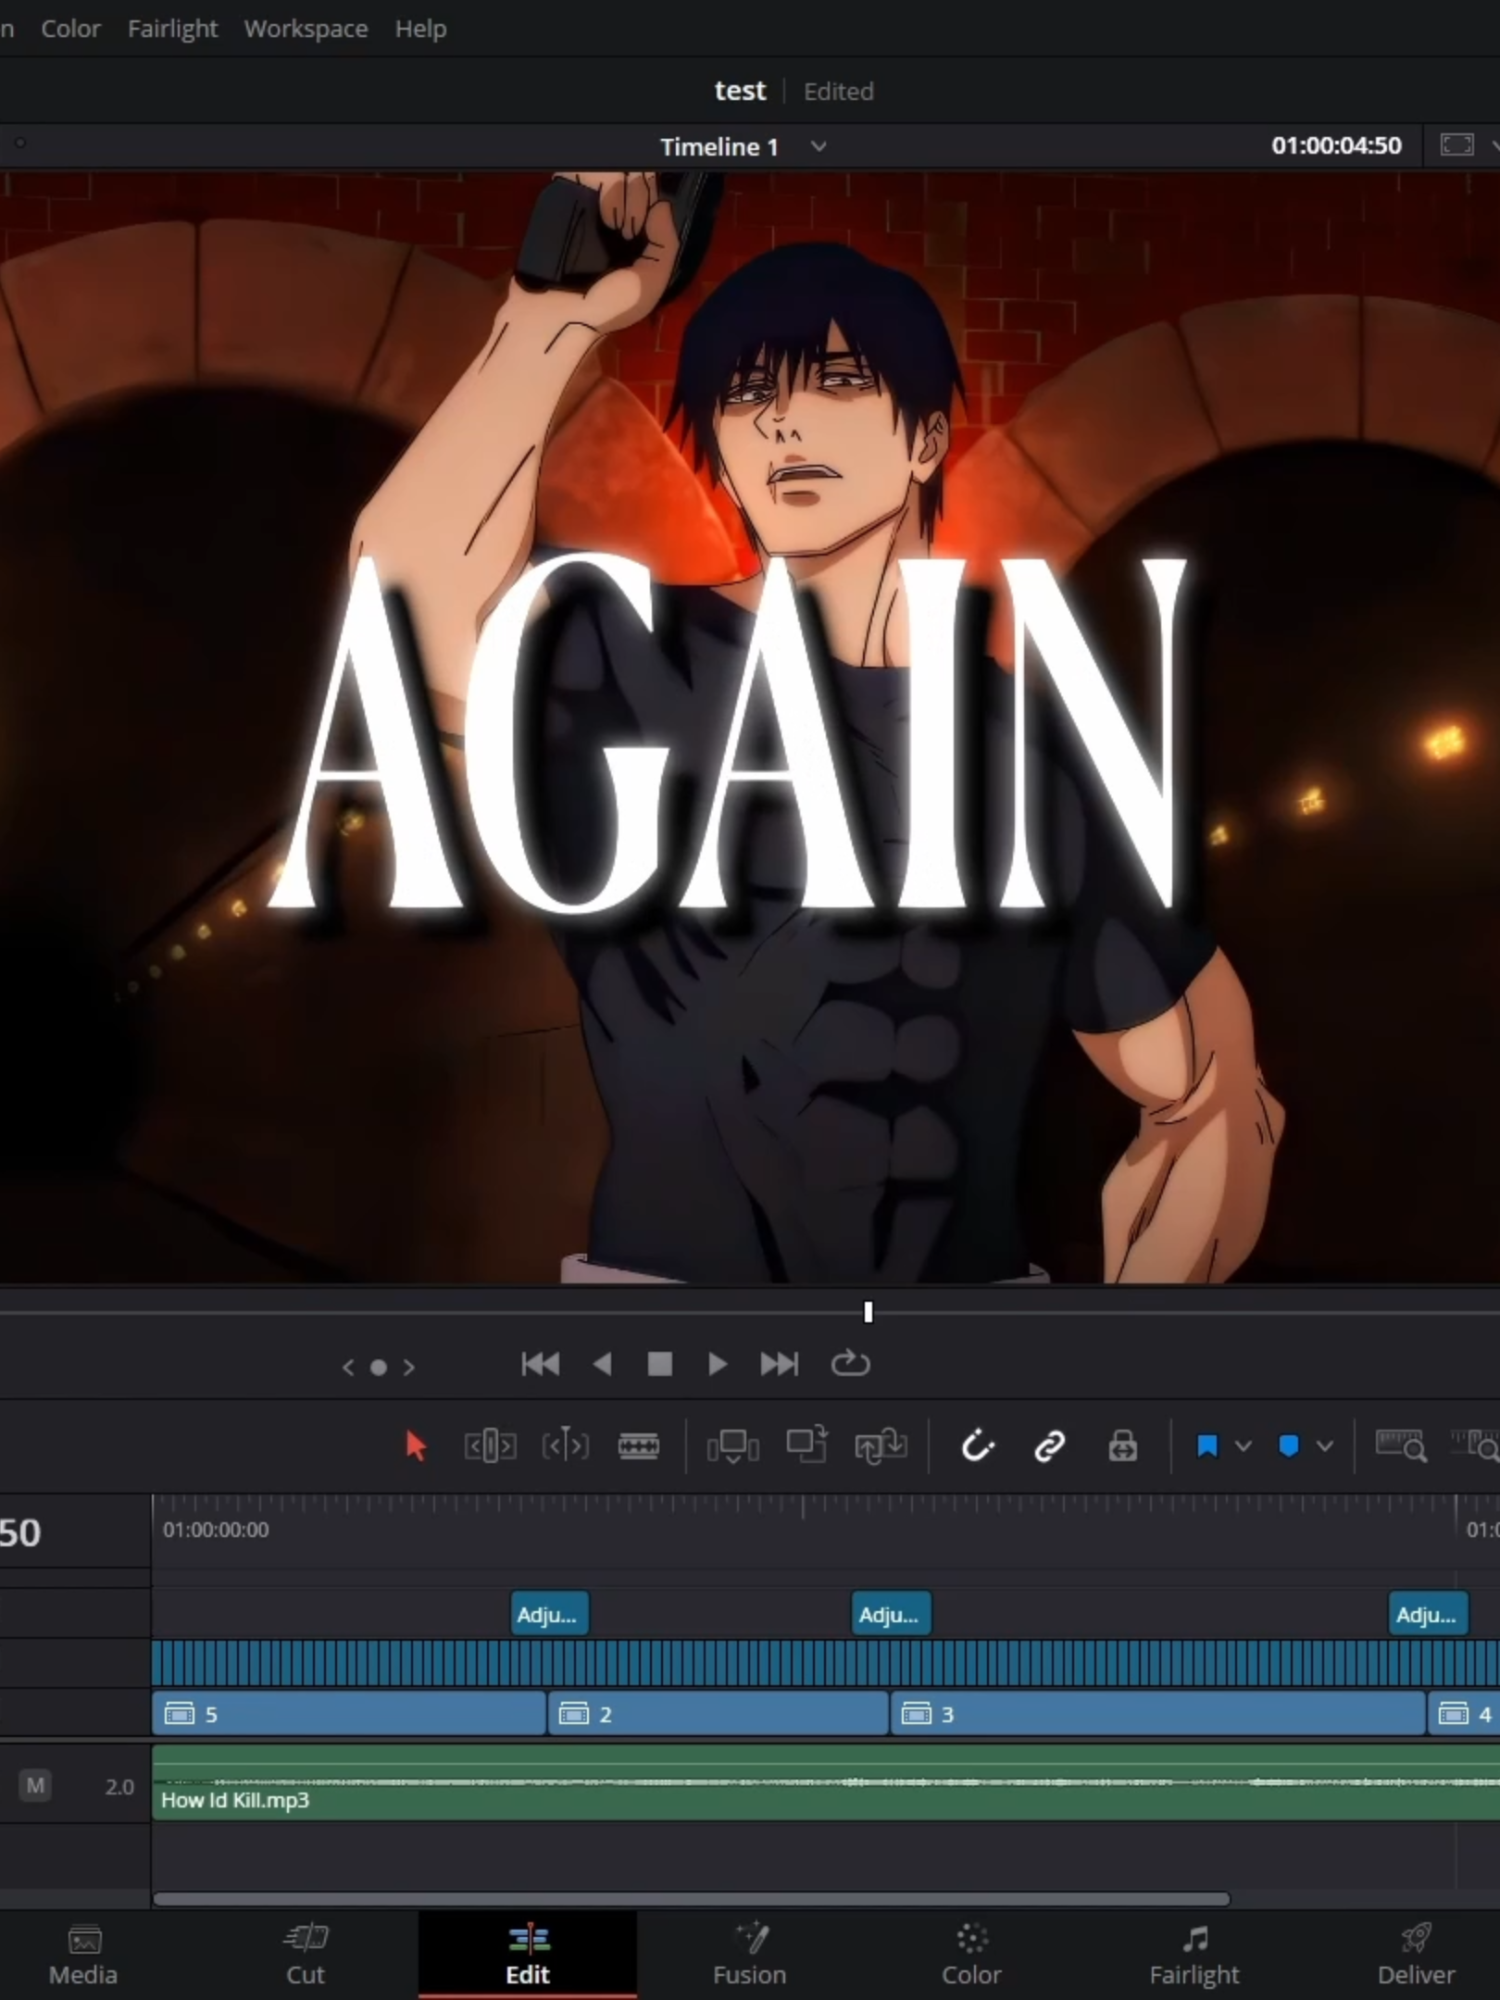Add a blue marker
This screenshot has height=2000, width=1500.
(1289, 1446)
